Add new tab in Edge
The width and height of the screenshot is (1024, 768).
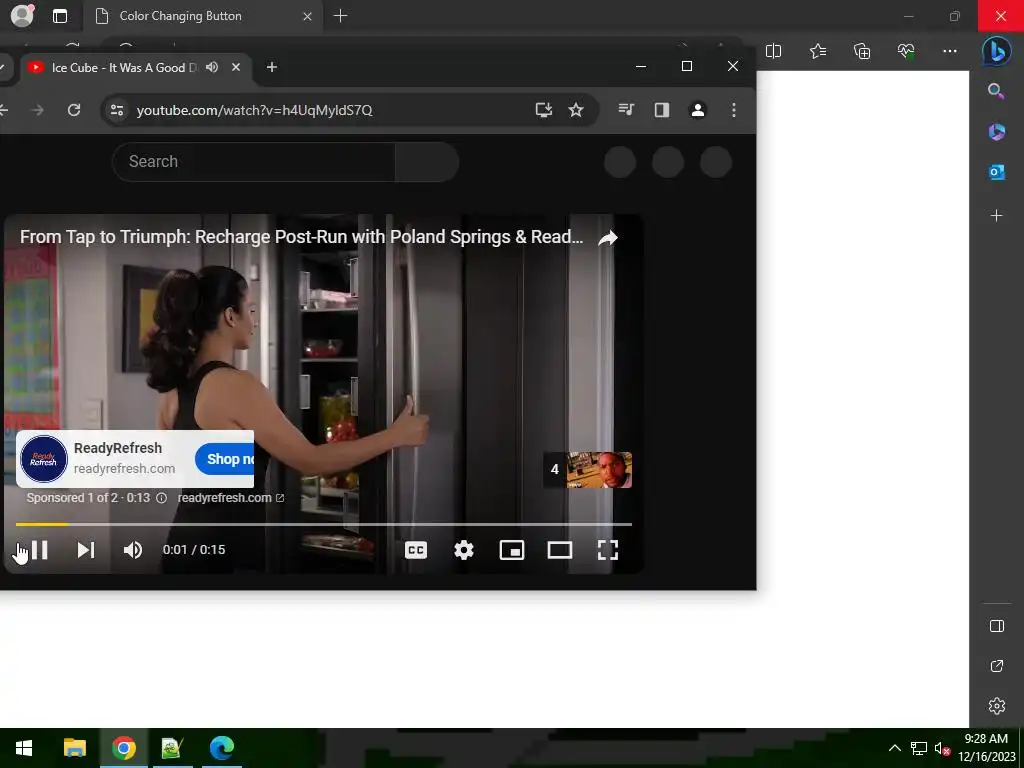tap(340, 16)
